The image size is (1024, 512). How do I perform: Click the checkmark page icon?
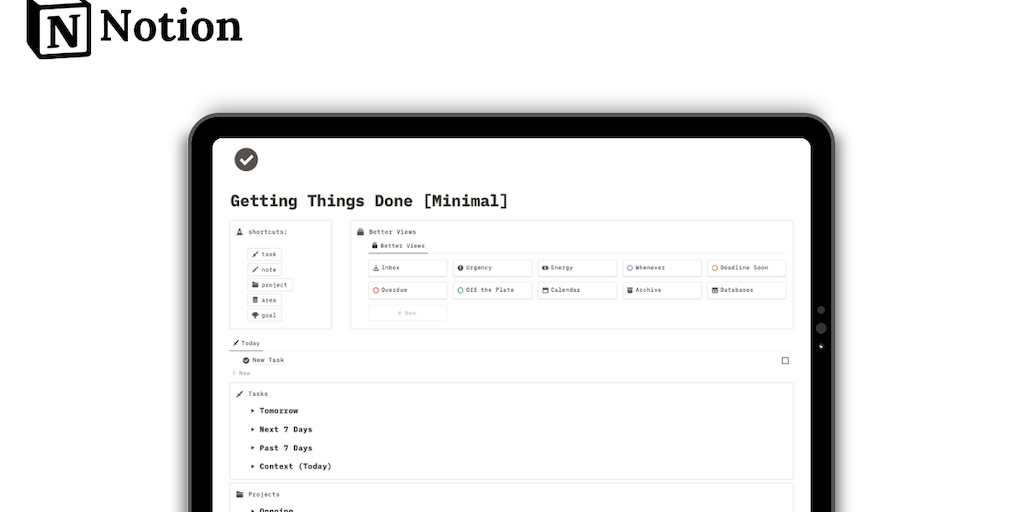[x=246, y=159]
